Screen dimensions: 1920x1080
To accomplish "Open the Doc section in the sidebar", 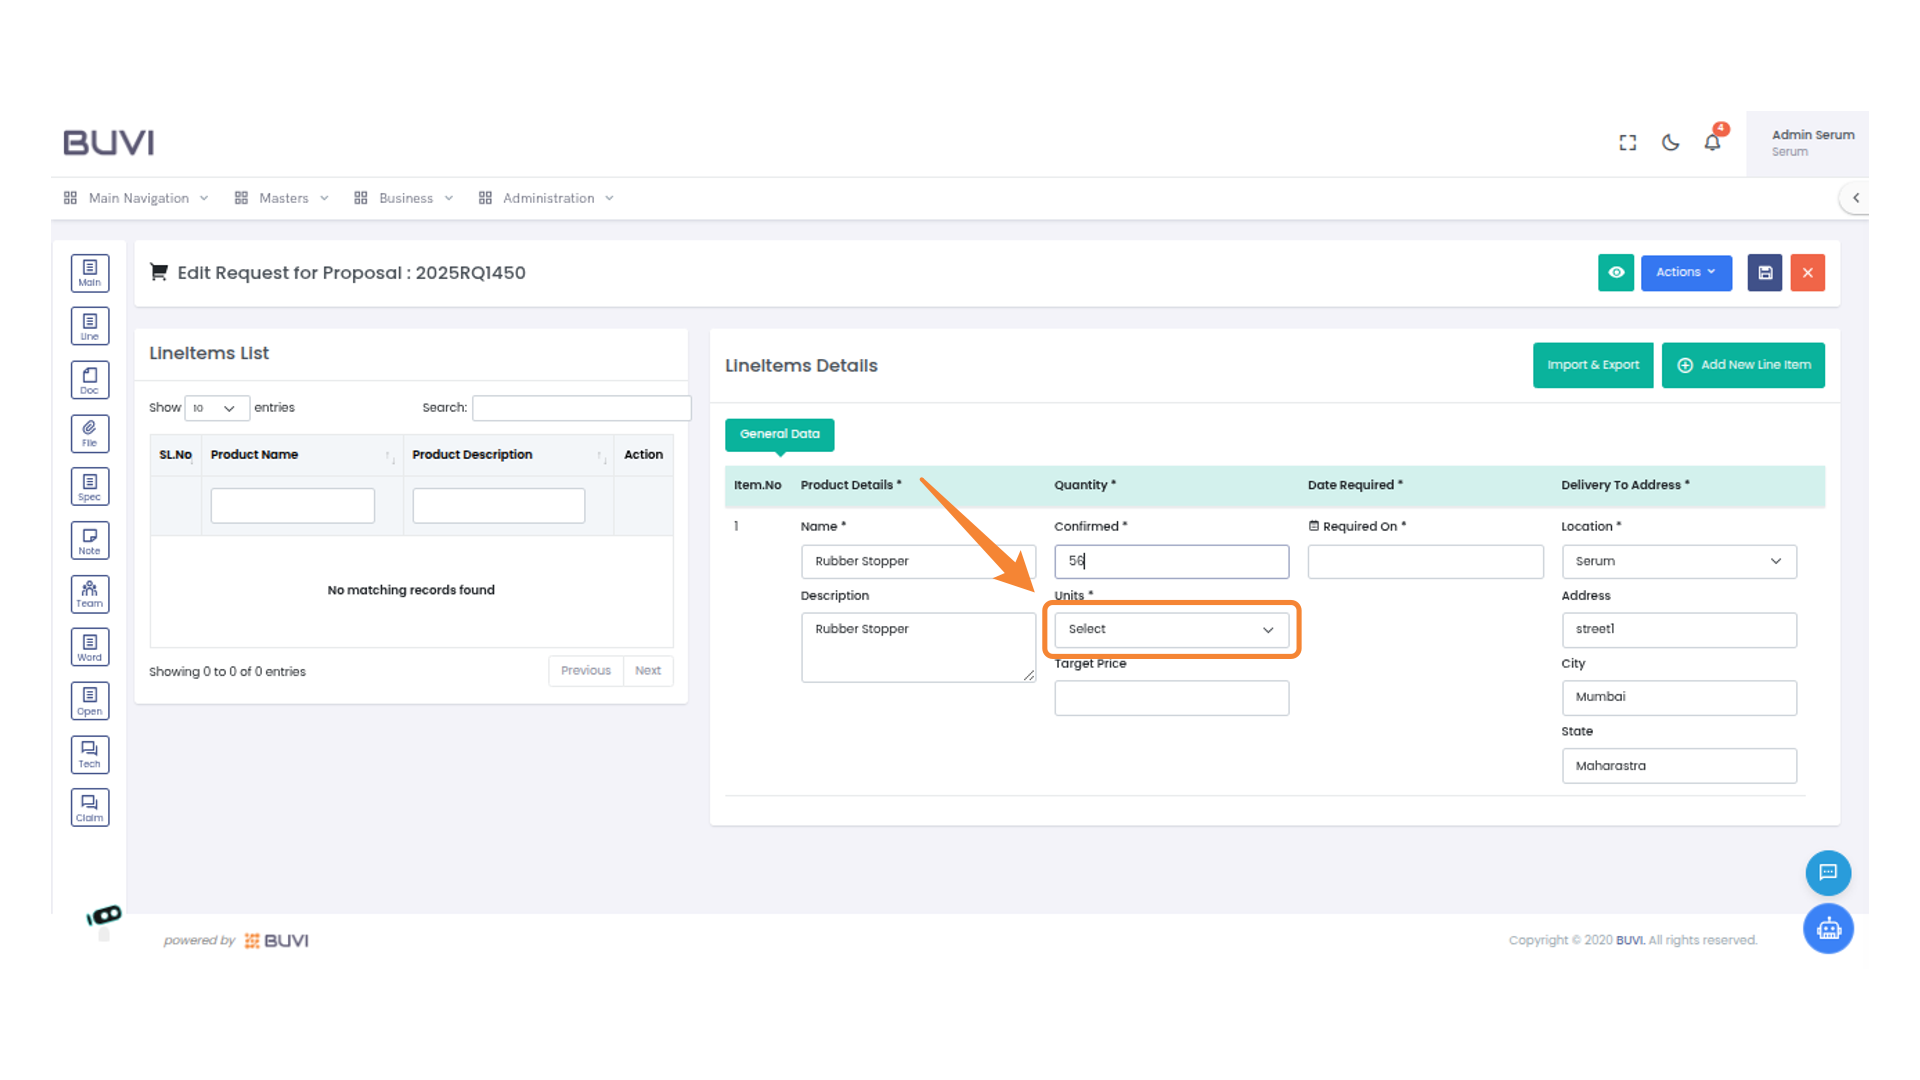I will [90, 380].
